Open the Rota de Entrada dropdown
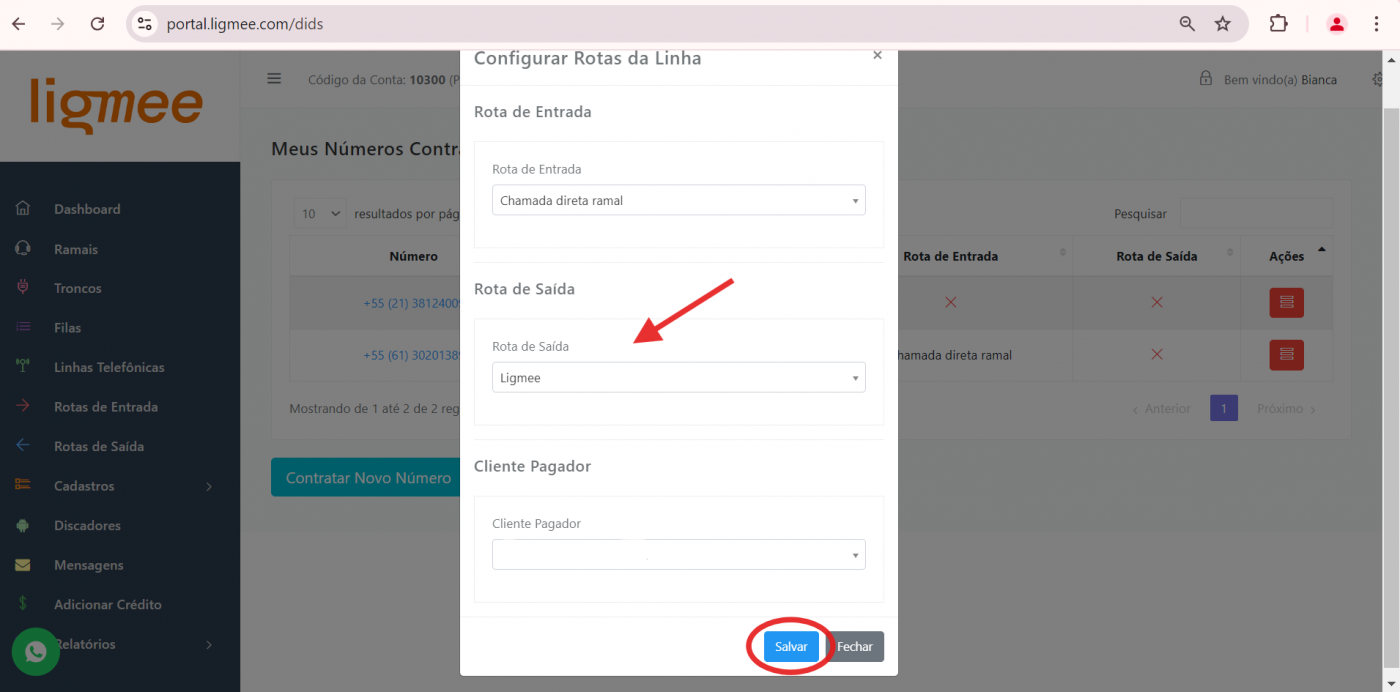Screen dimensions: 1400x692 point(679,200)
